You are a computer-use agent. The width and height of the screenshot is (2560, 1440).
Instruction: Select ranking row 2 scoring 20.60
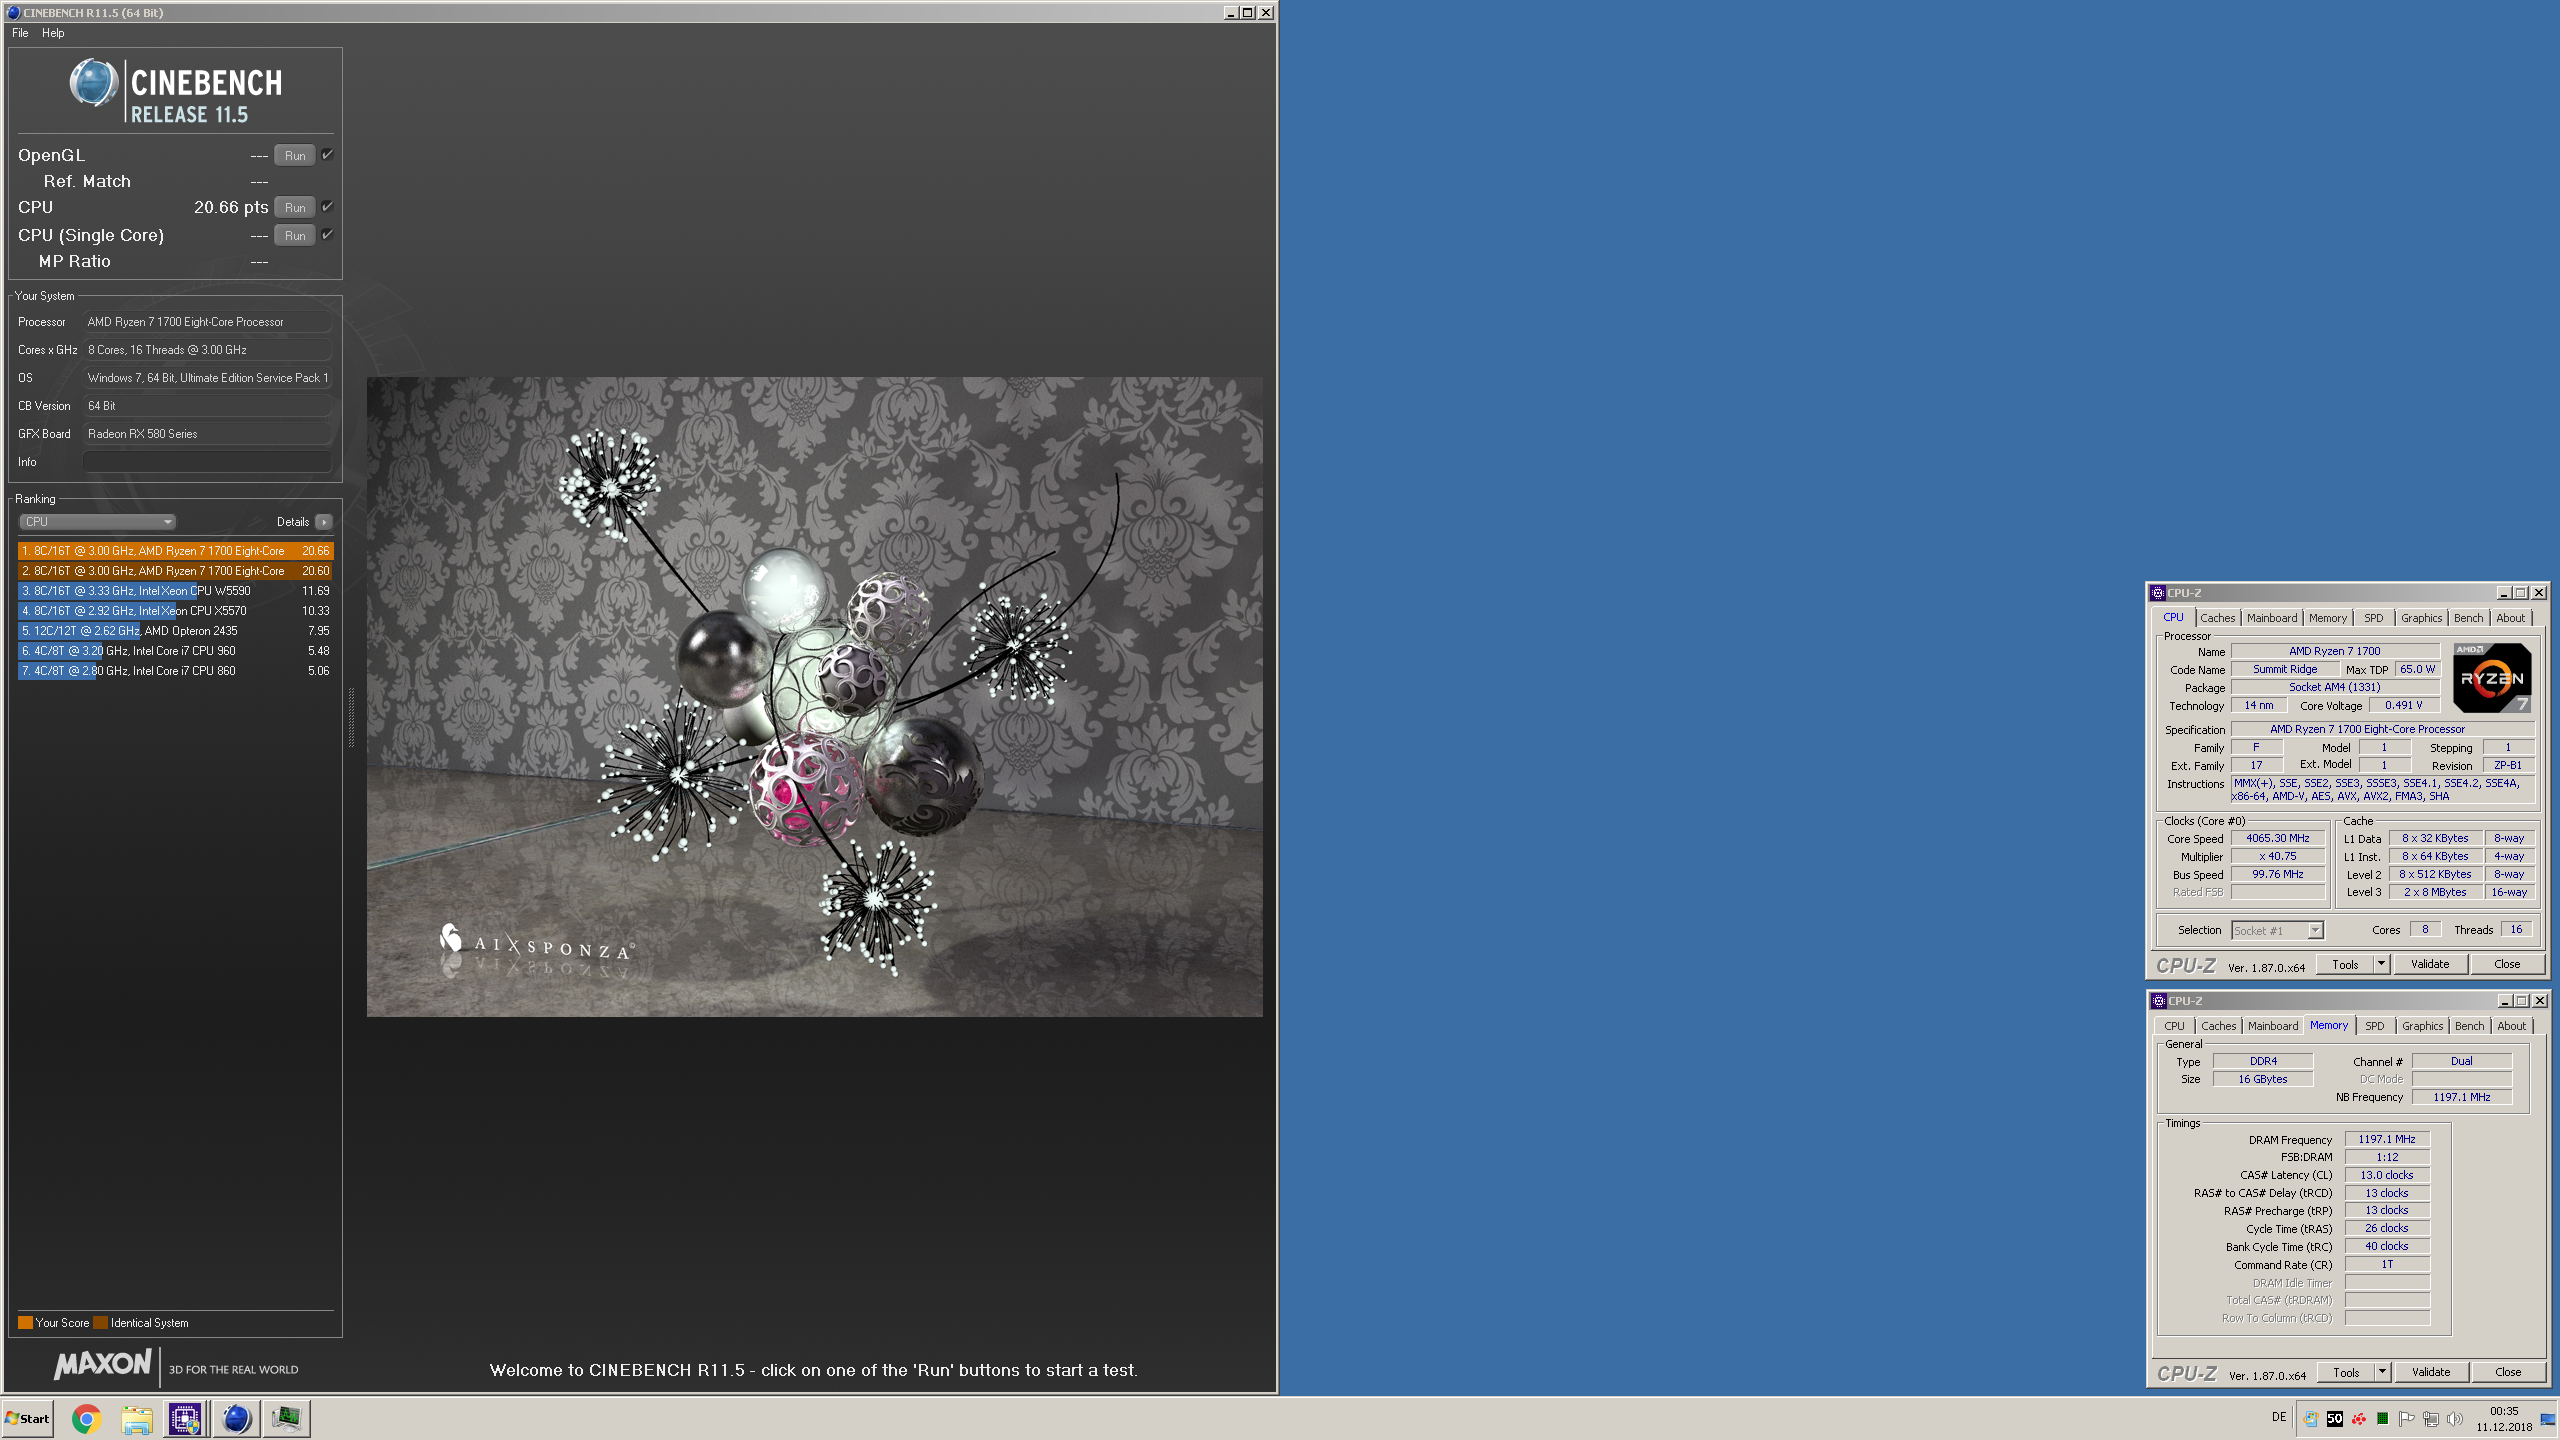(x=175, y=571)
